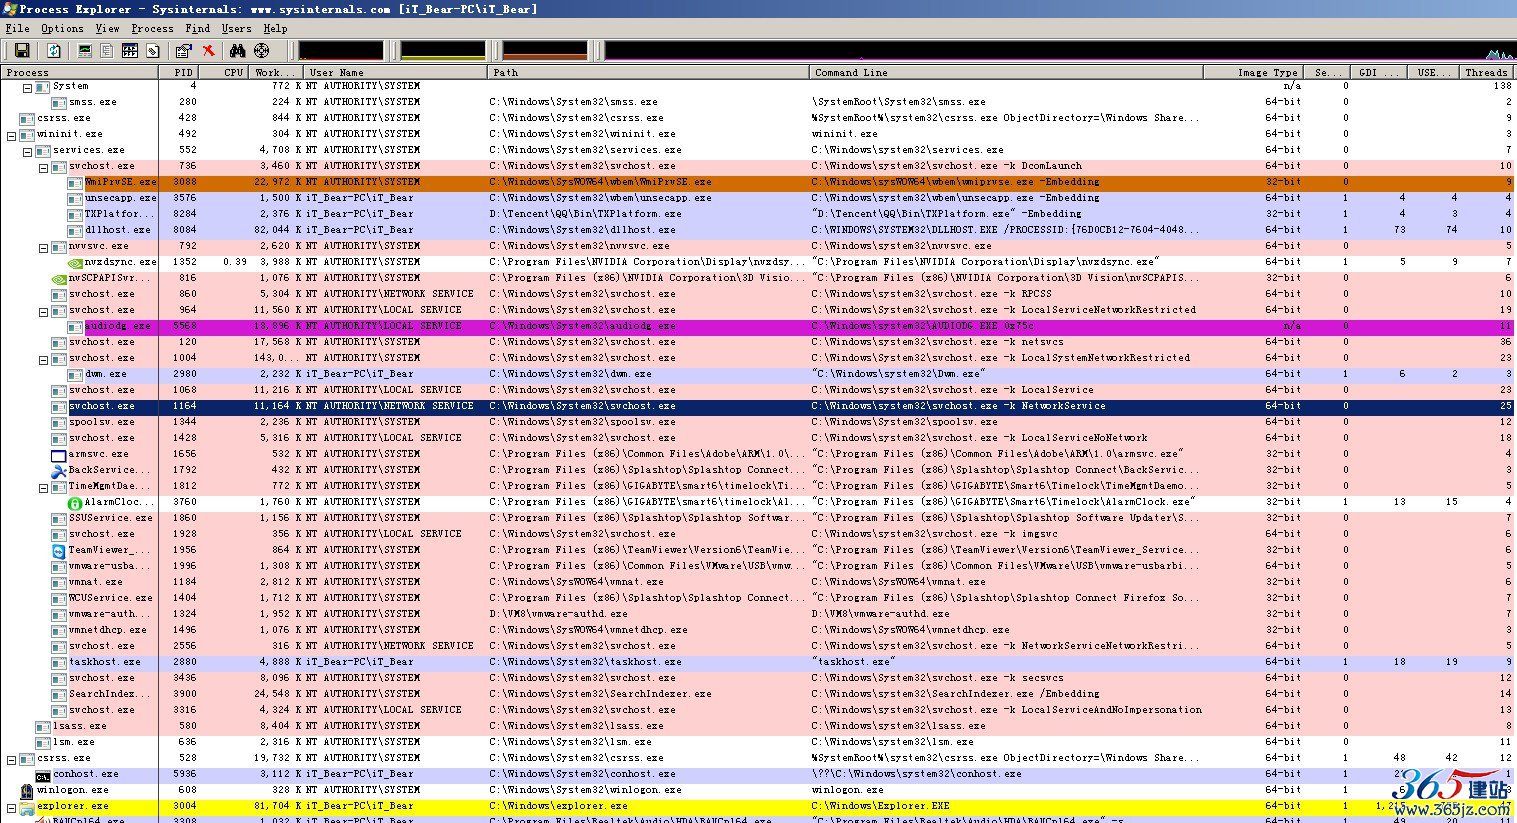Viewport: 1517px width, 823px height.
Task: Collapse svchost.exe PID 736 node
Action: [x=43, y=167]
